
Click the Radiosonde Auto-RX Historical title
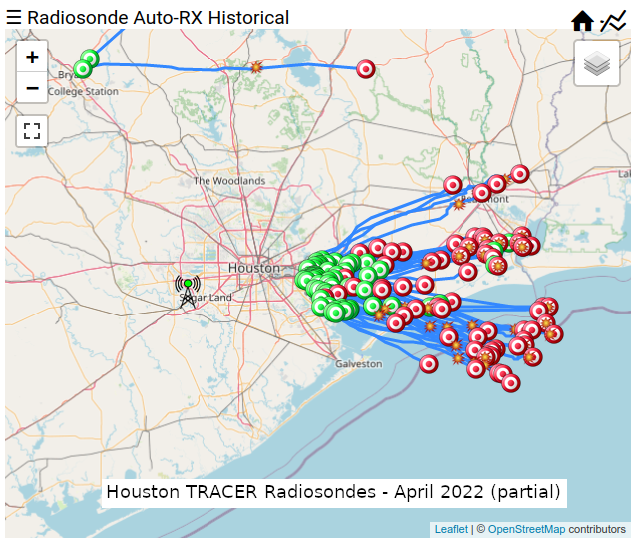[158, 18]
